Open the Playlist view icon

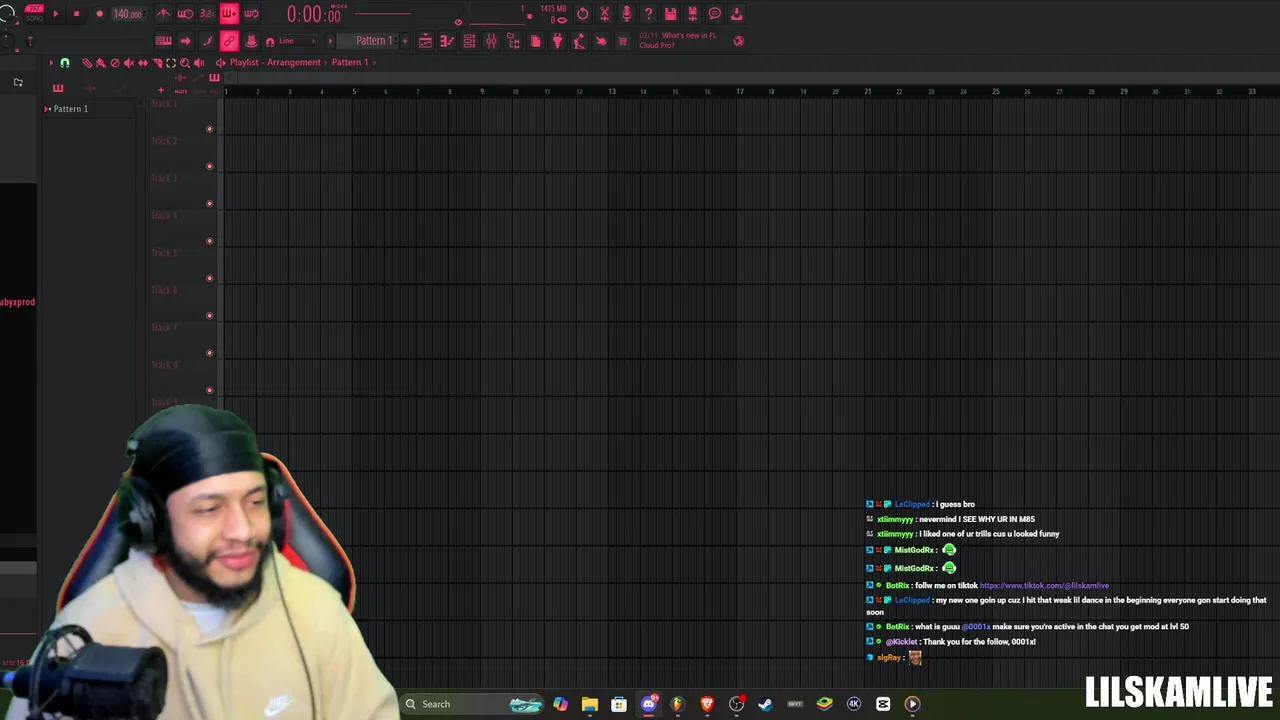click(x=425, y=41)
